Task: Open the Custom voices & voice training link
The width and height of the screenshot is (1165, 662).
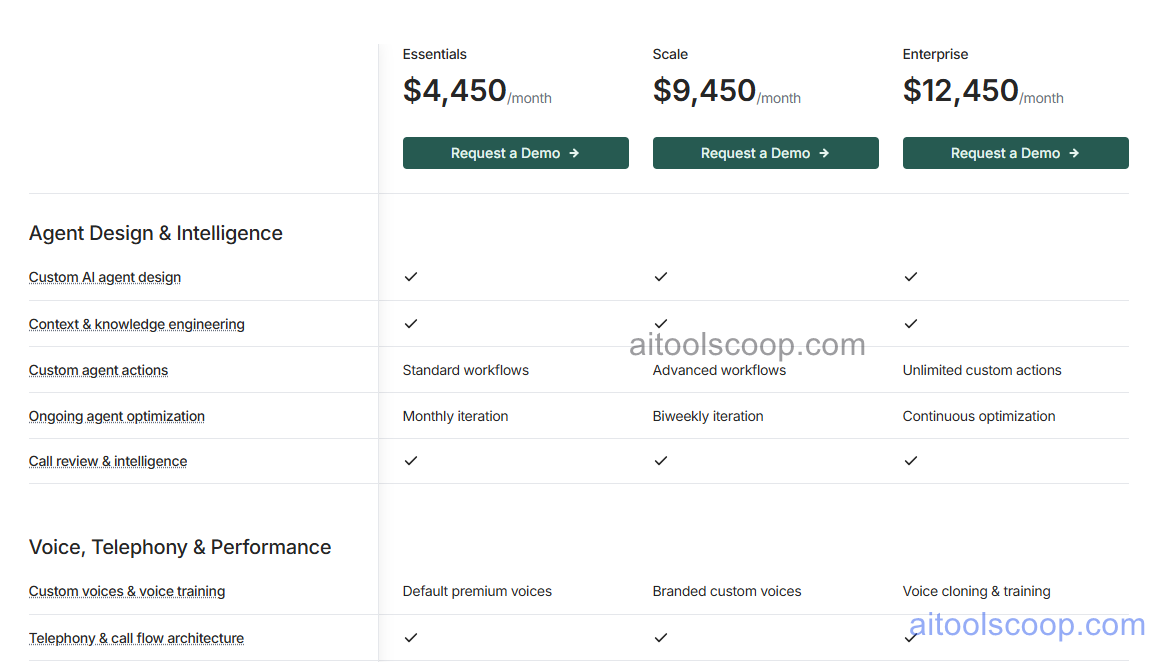Action: (126, 591)
